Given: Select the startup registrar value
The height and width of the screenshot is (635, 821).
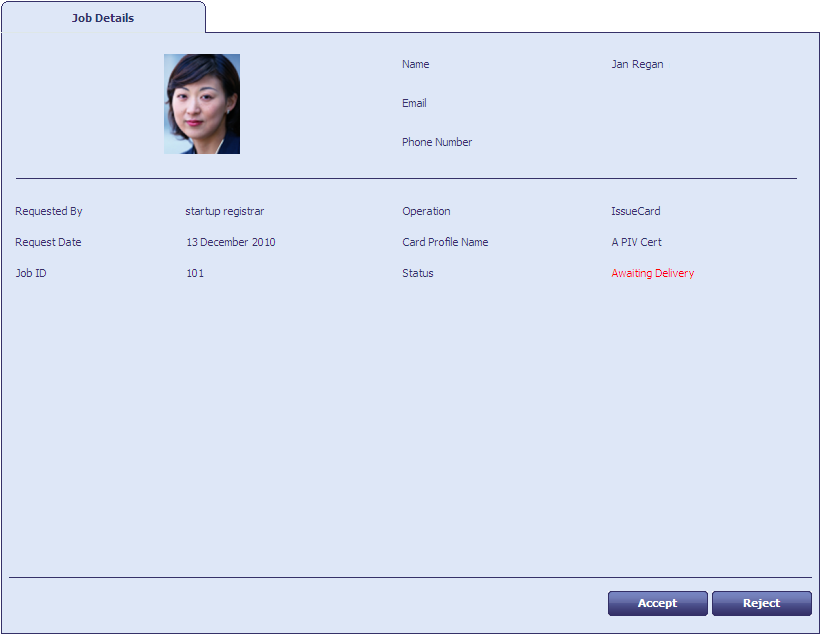Looking at the screenshot, I should tap(225, 211).
